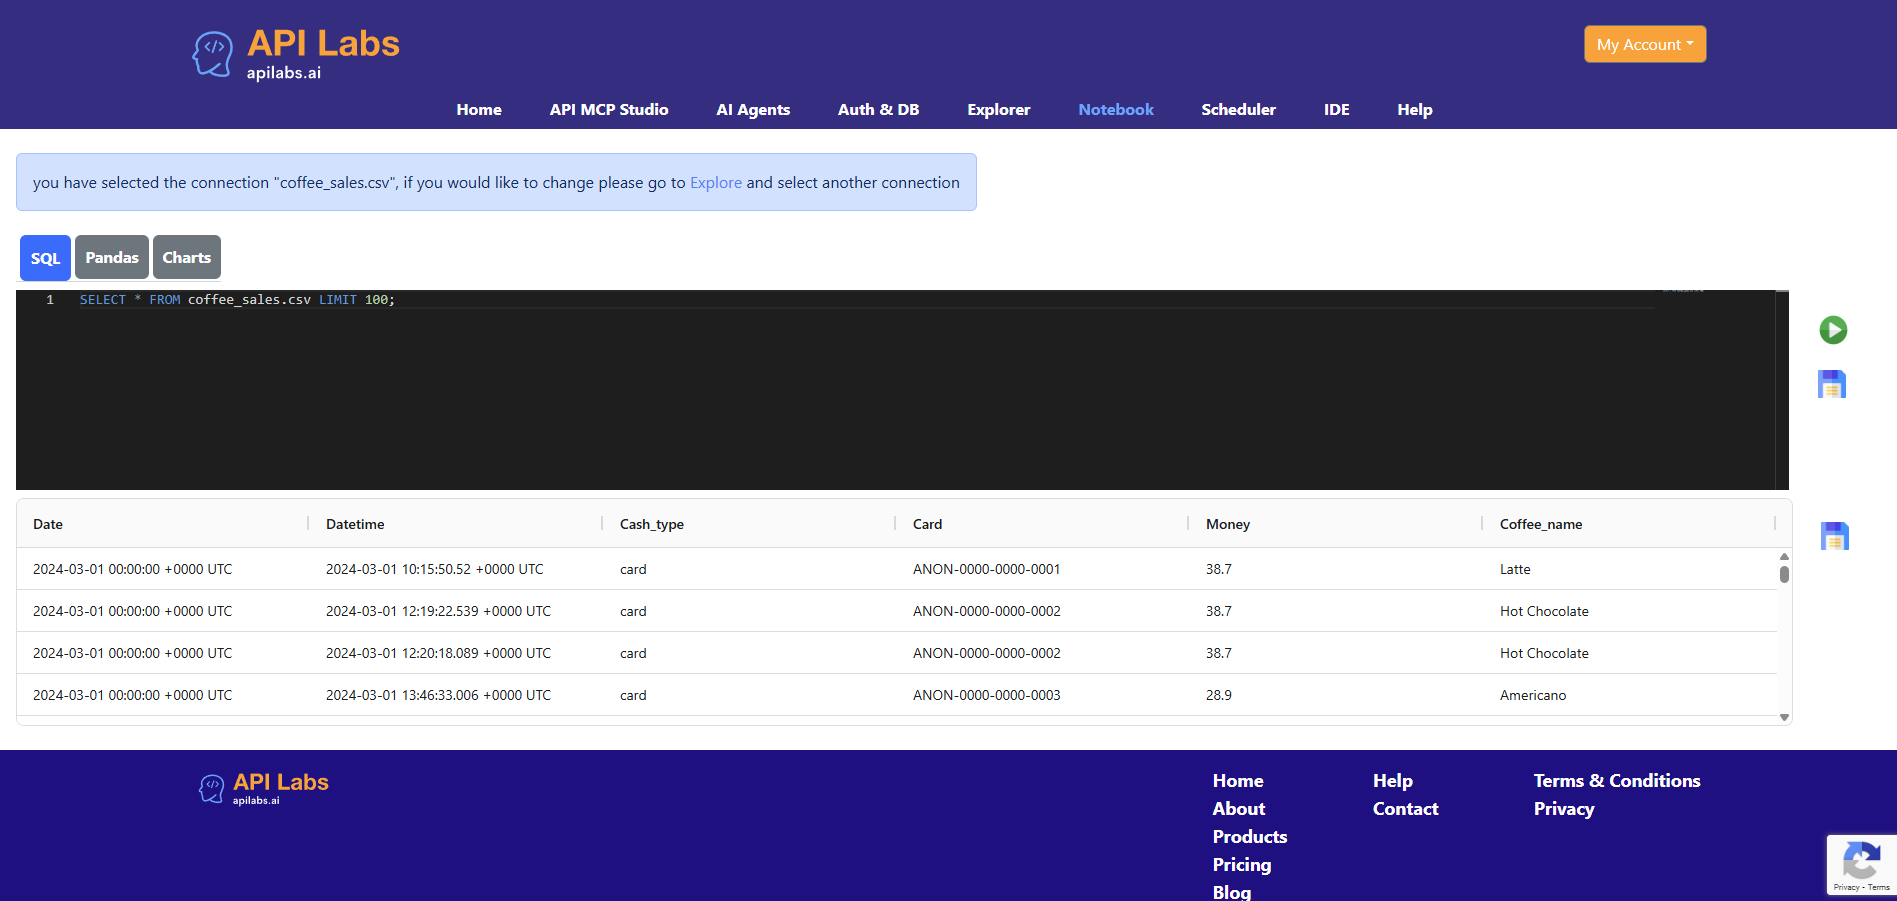Open the Privacy footer link
Viewport: 1897px width, 901px height.
(1564, 809)
